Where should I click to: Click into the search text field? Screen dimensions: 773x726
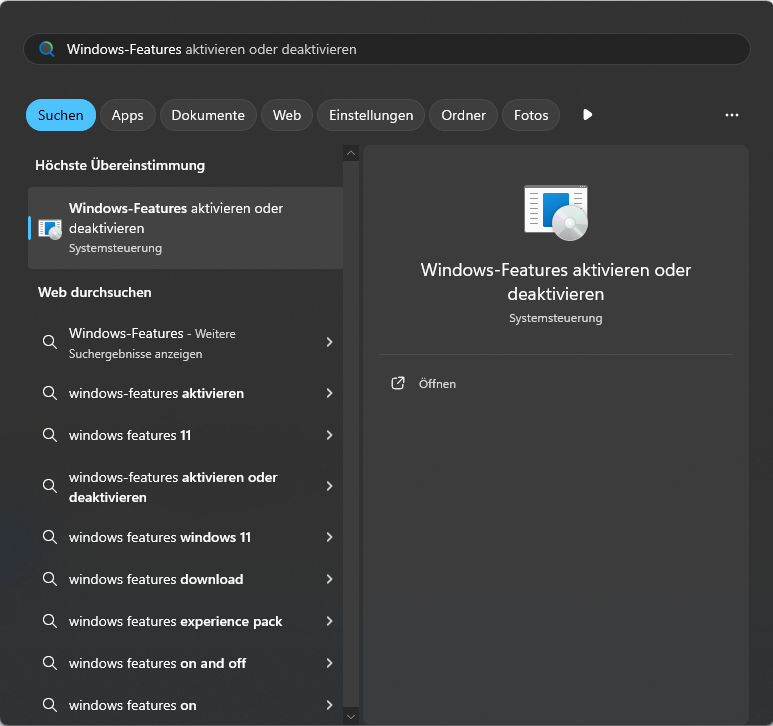click(x=400, y=49)
